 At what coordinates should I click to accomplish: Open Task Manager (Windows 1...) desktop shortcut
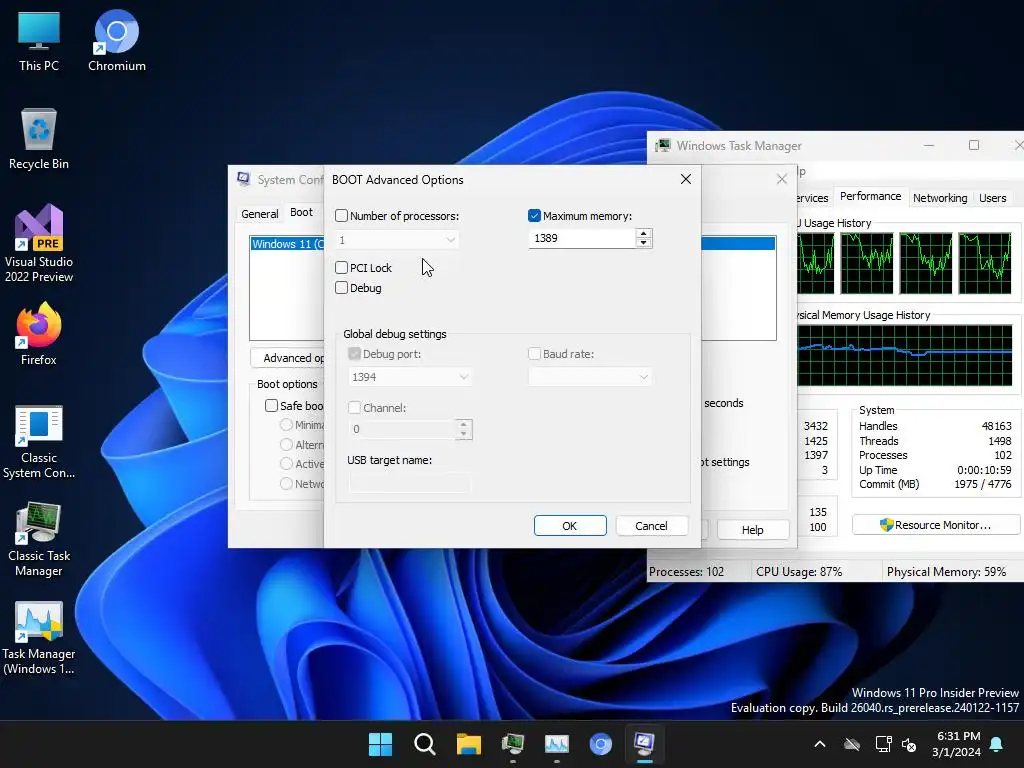point(39,637)
